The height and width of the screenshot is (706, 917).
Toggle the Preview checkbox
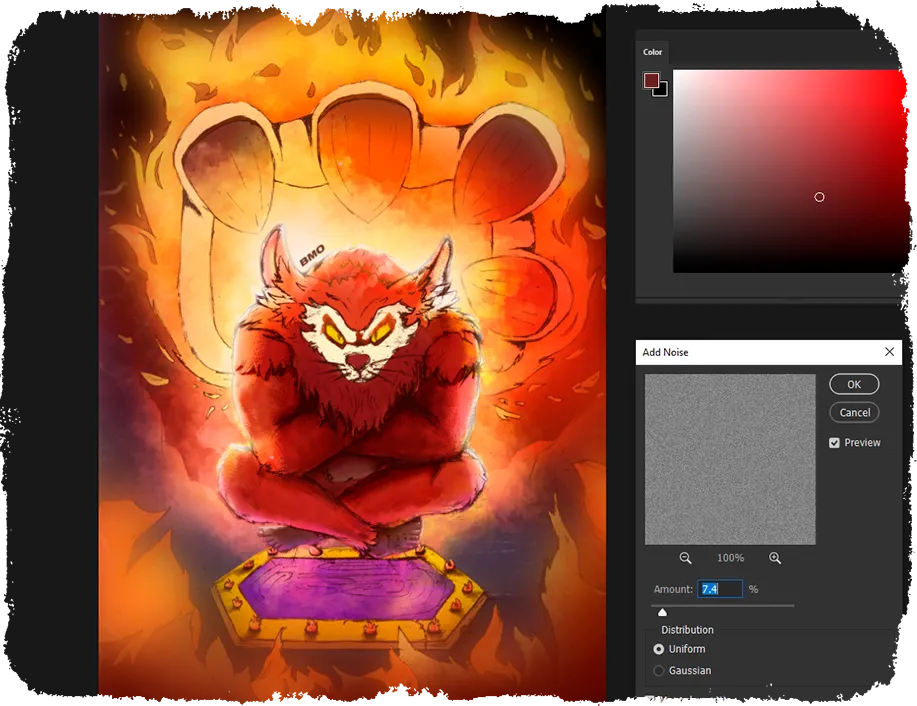pos(835,443)
